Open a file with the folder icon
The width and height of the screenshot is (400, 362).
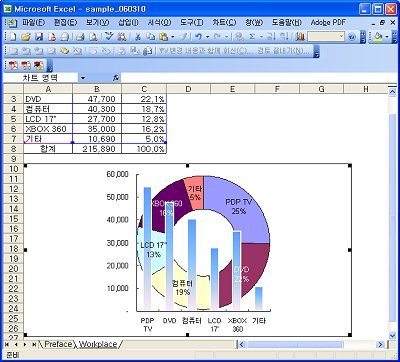[x=26, y=37]
